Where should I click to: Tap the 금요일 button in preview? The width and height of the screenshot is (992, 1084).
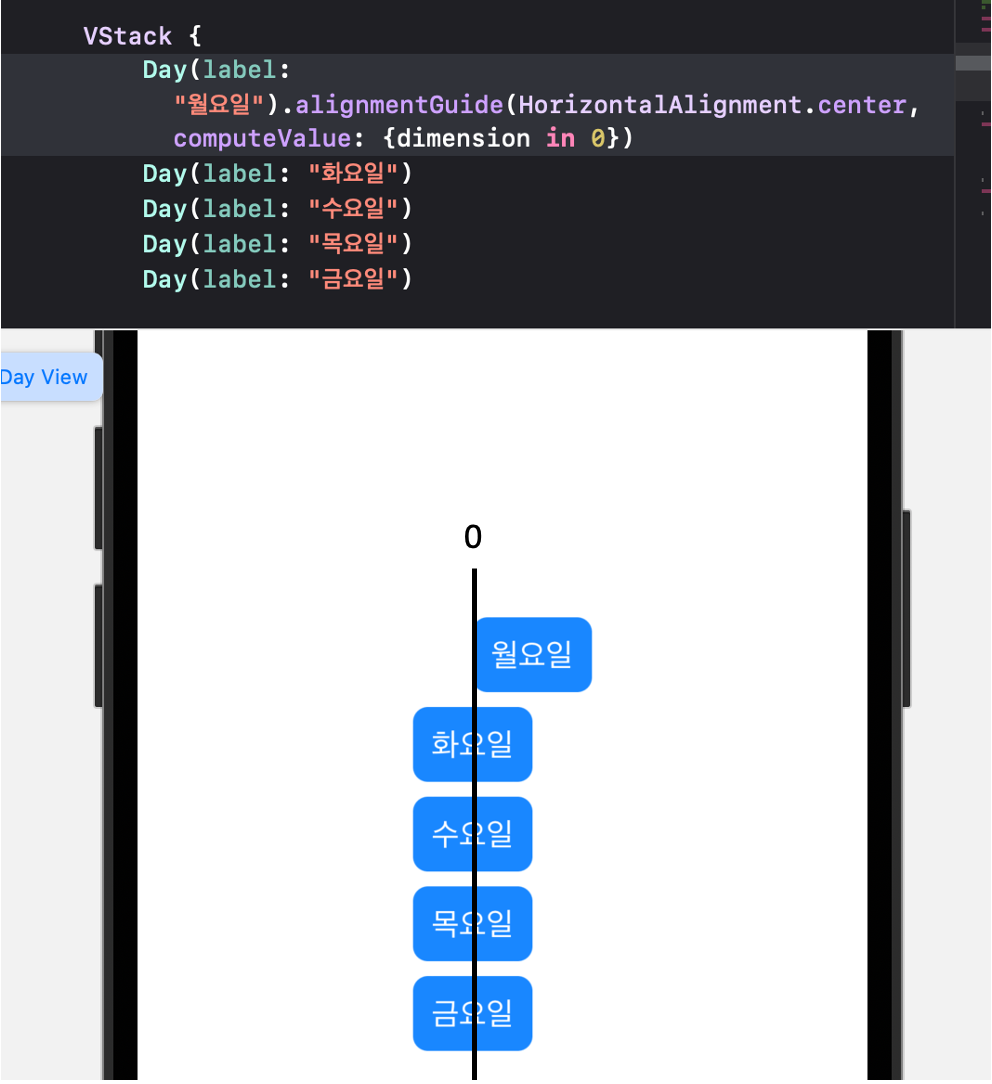coord(472,1013)
